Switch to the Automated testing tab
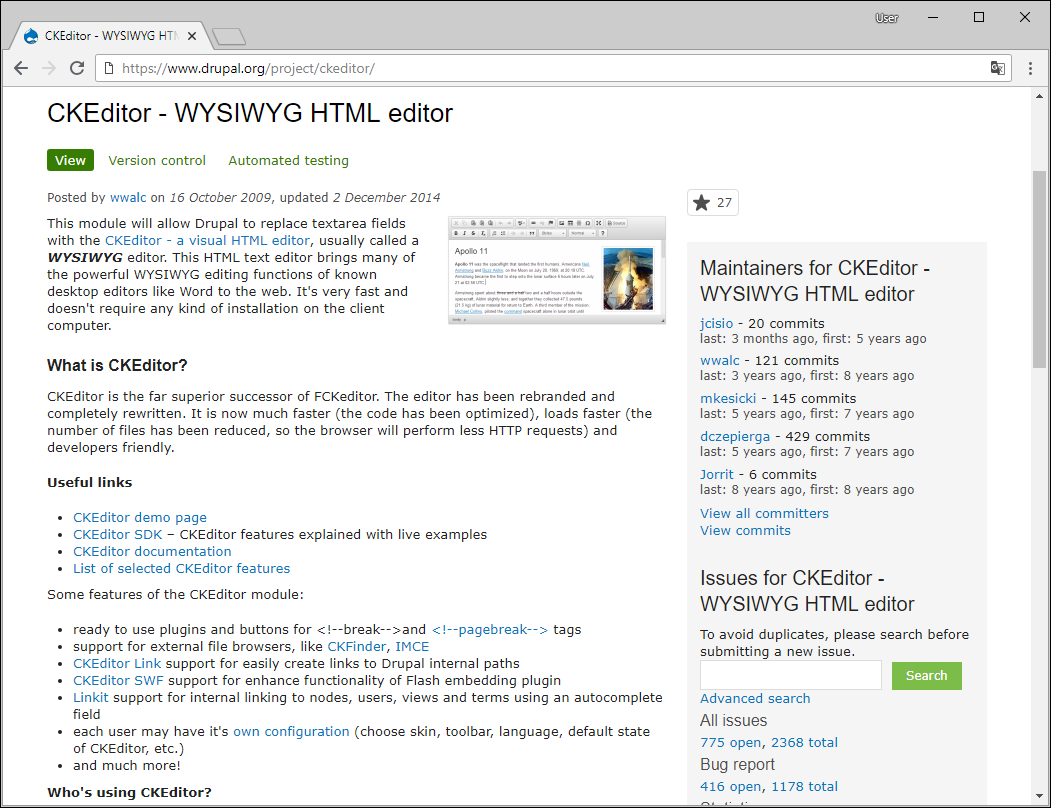This screenshot has width=1051, height=808. click(x=288, y=160)
